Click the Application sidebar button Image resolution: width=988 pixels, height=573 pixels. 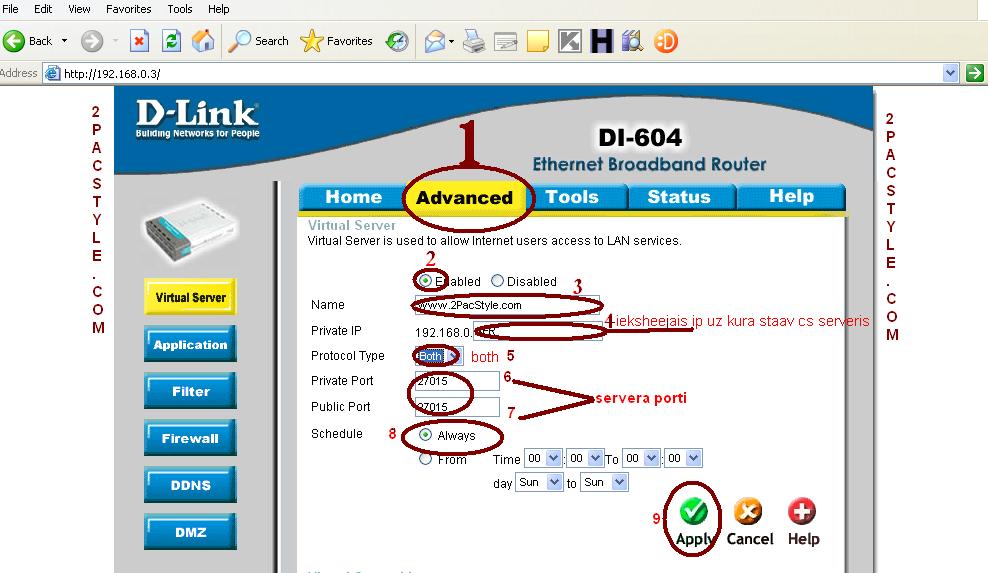[x=190, y=344]
